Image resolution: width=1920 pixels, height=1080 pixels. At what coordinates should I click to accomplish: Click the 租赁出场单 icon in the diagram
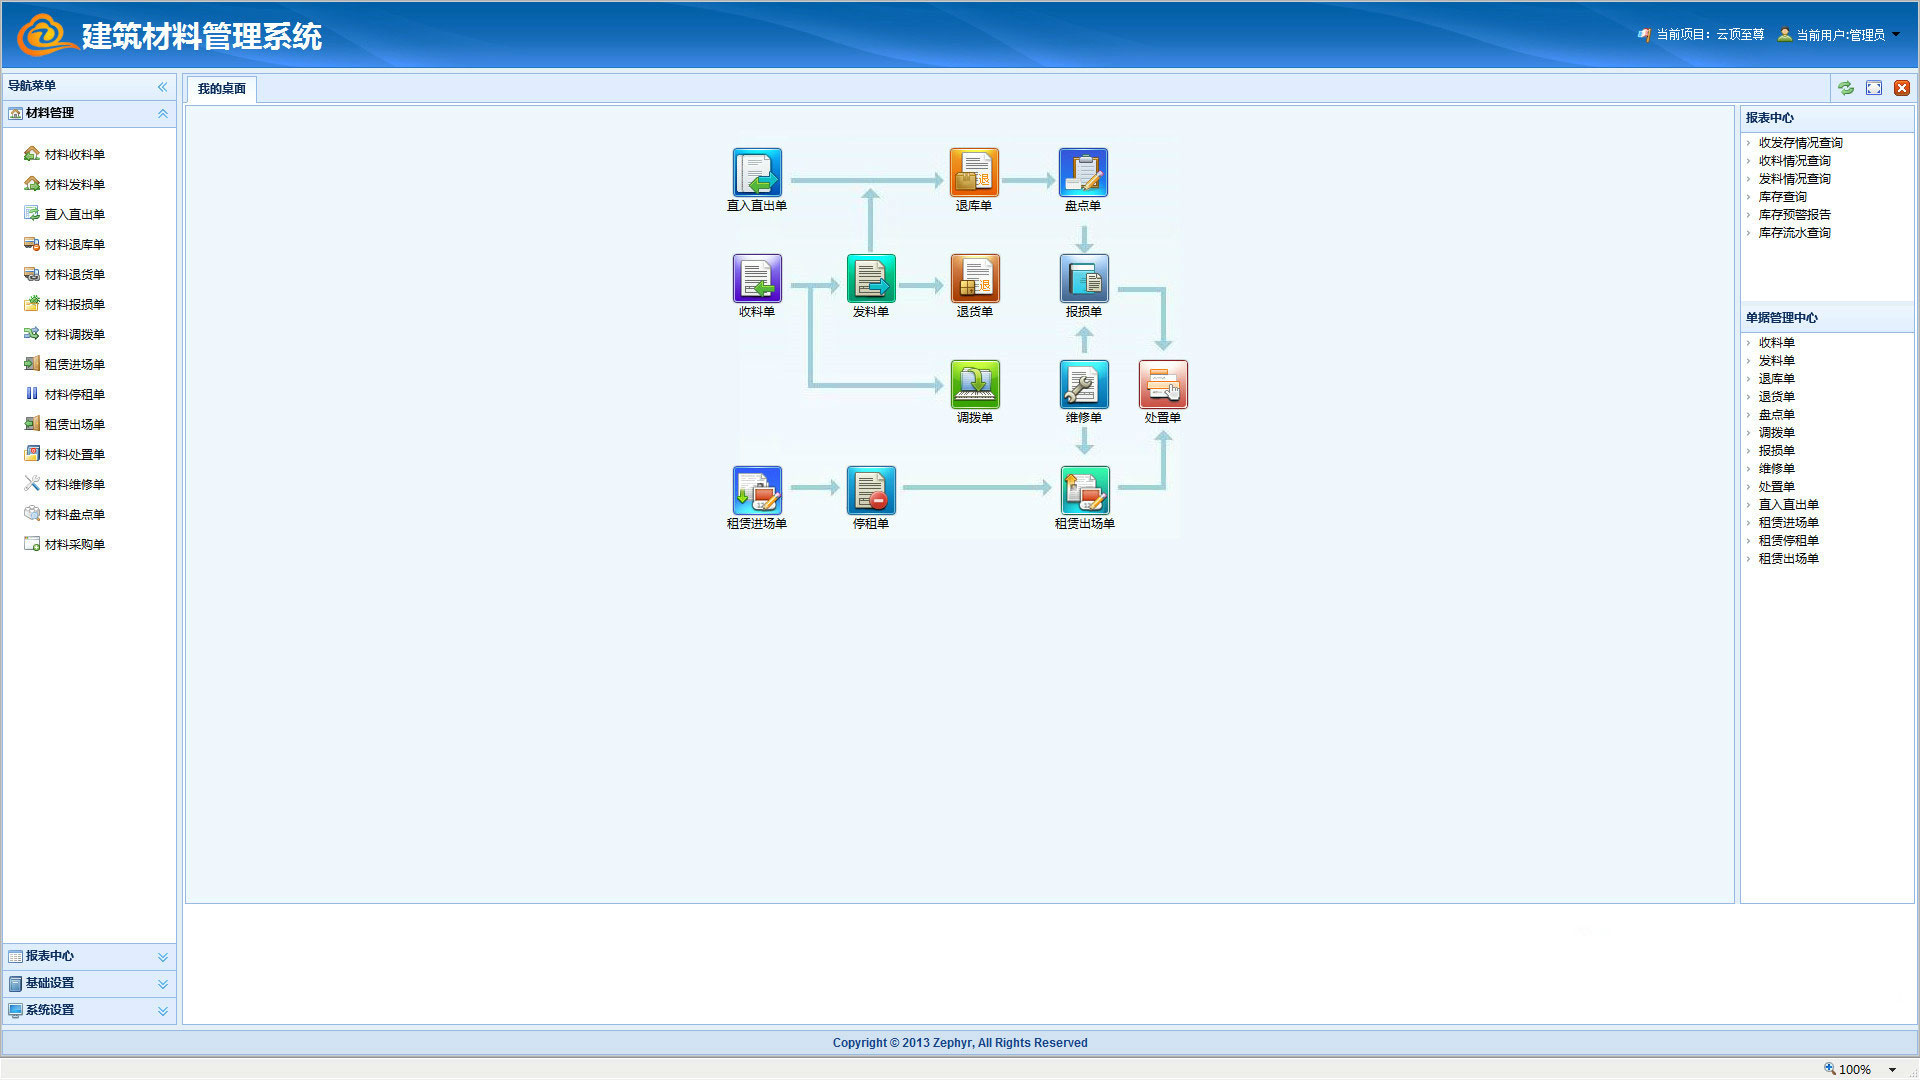click(x=1085, y=491)
